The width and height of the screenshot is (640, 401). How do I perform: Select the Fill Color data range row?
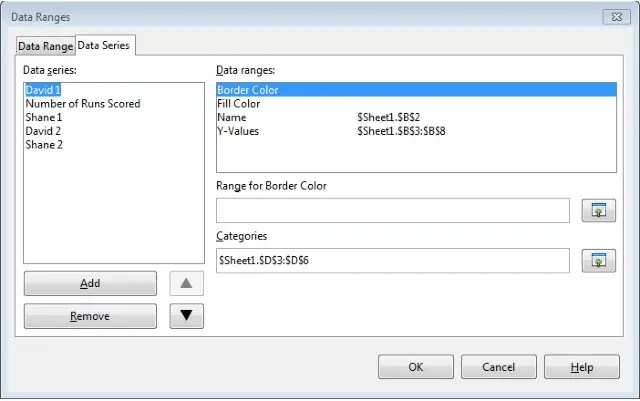(416, 104)
